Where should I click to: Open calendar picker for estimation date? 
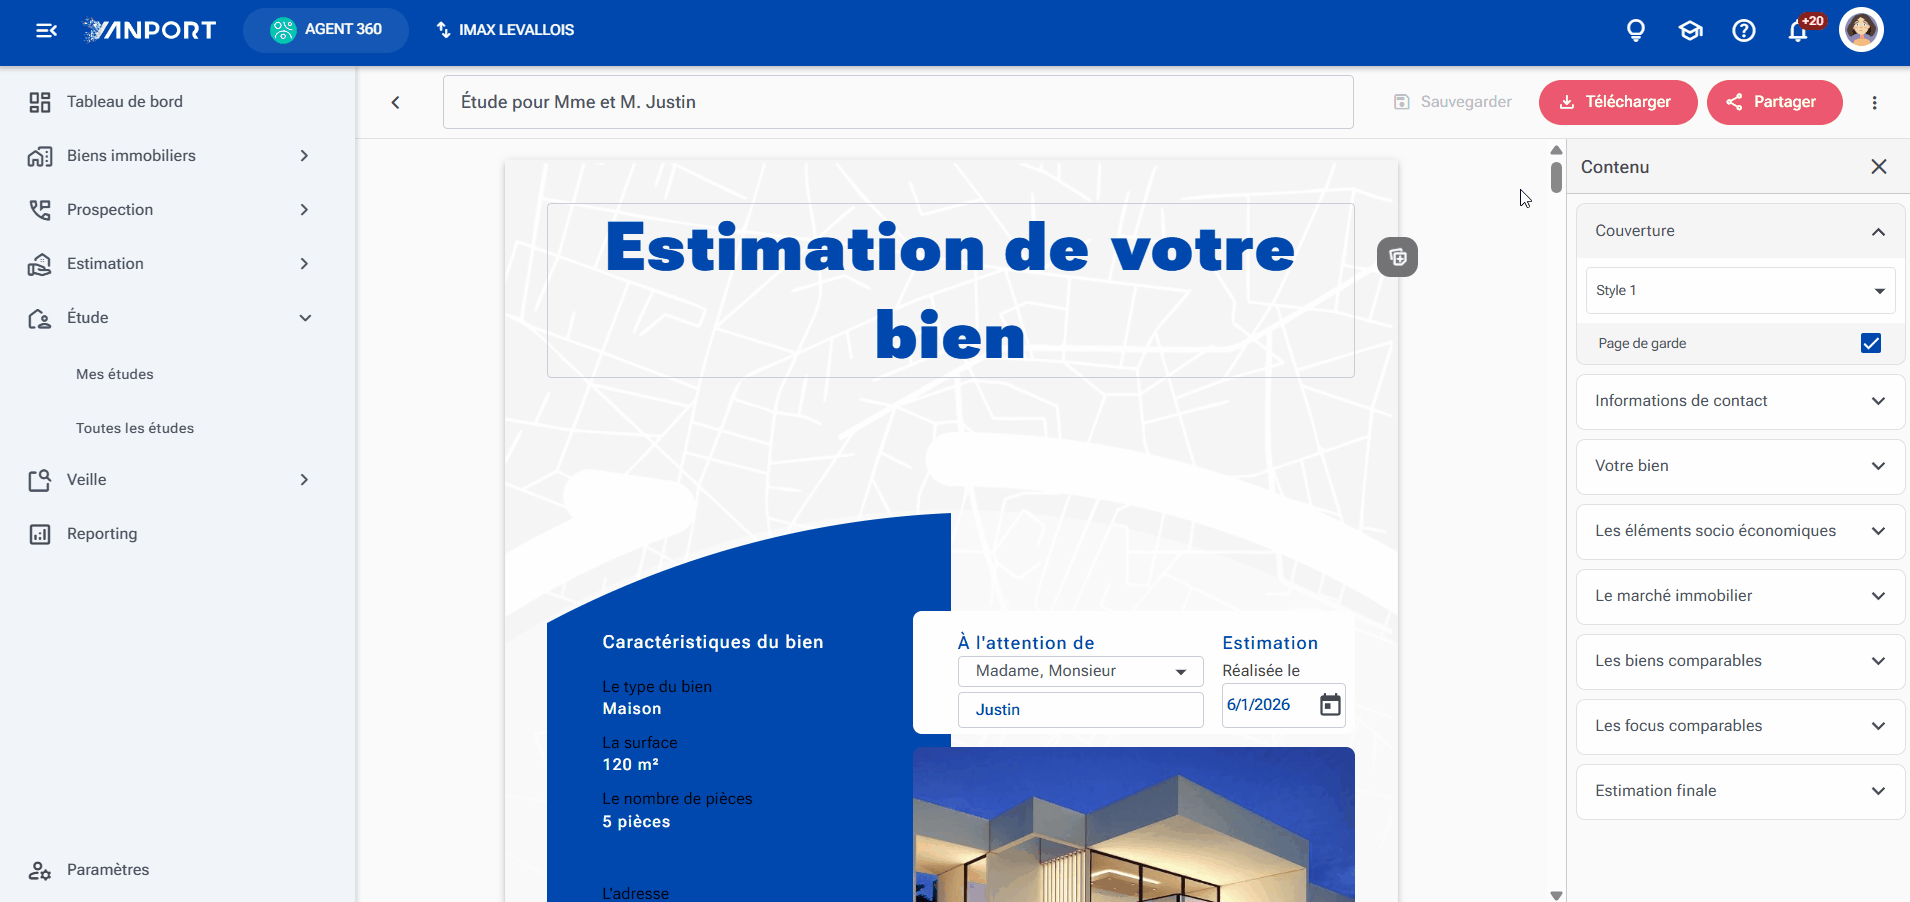click(1330, 705)
